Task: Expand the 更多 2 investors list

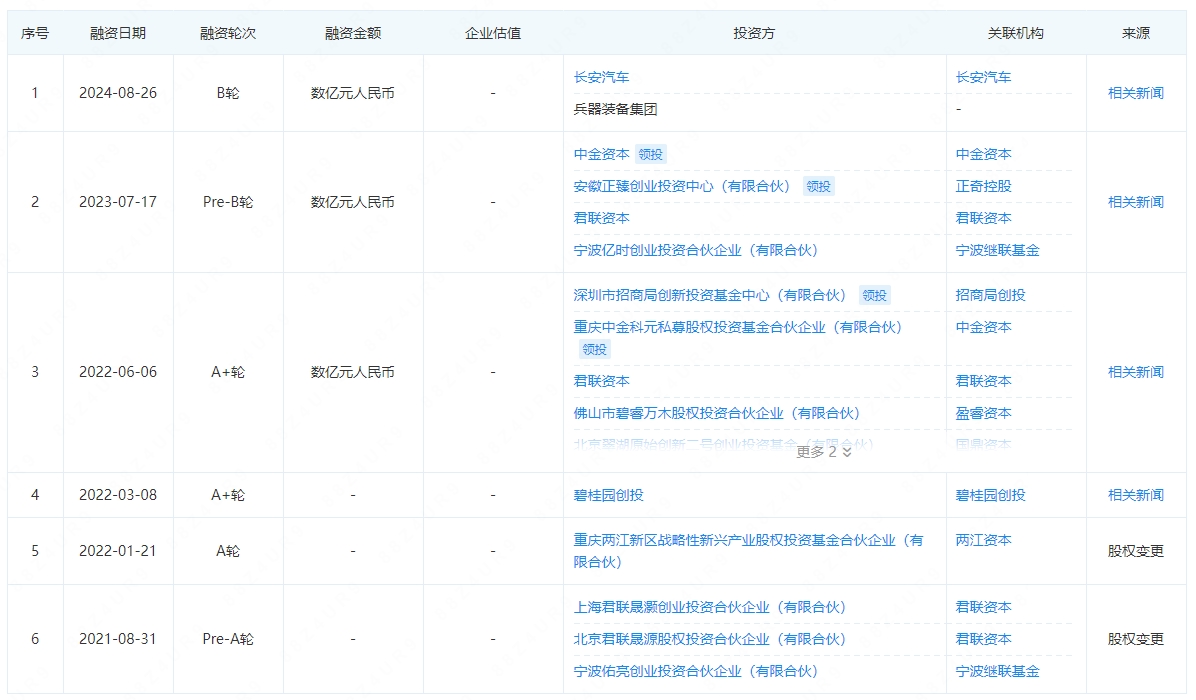Action: pyautogui.click(x=824, y=451)
